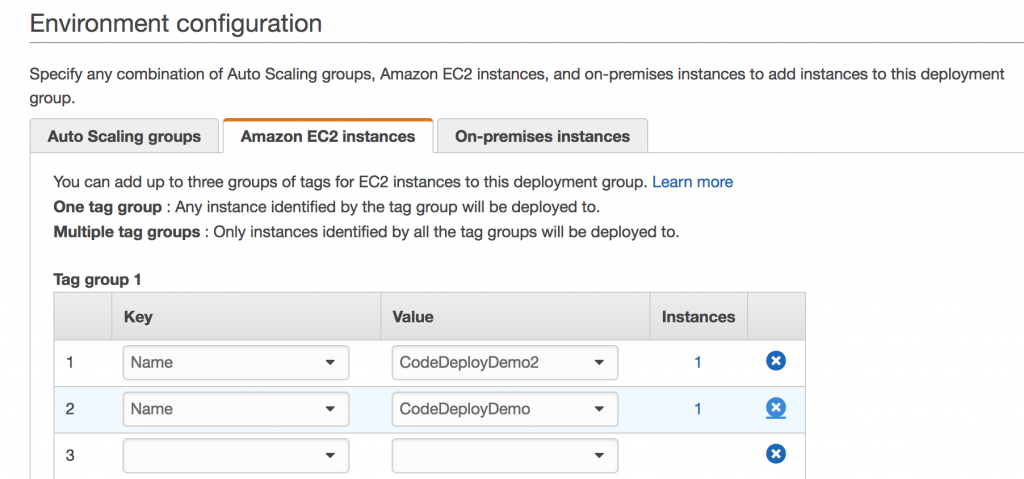Click the Instances column header

(x=698, y=316)
